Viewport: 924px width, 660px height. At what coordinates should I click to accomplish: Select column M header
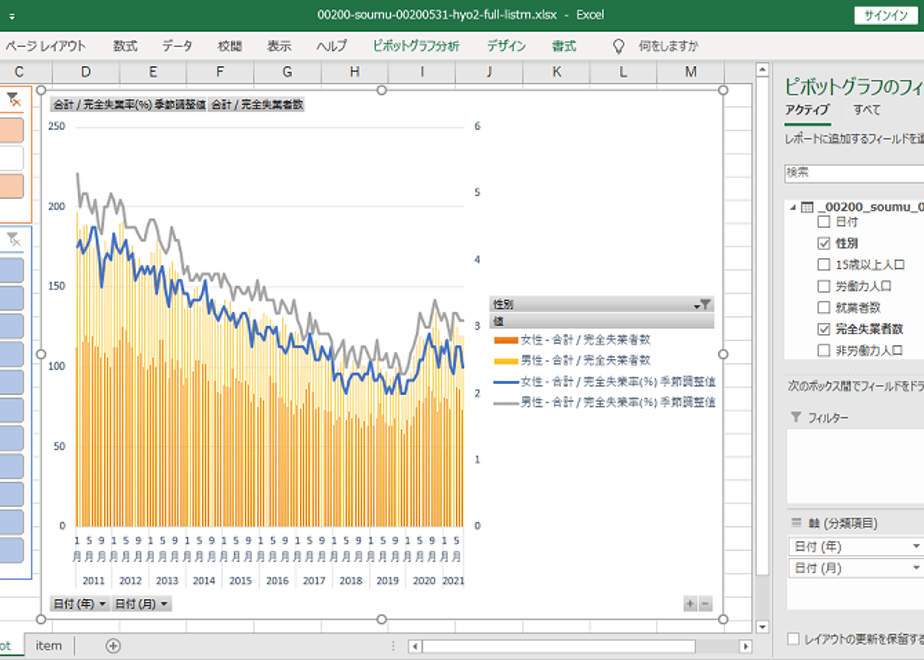pyautogui.click(x=691, y=72)
